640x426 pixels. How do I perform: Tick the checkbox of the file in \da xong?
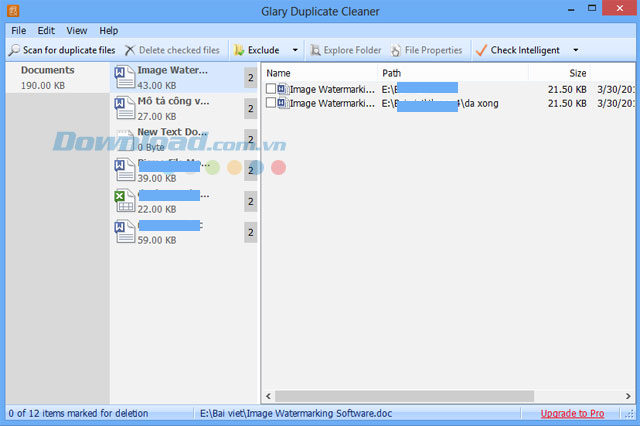(271, 102)
